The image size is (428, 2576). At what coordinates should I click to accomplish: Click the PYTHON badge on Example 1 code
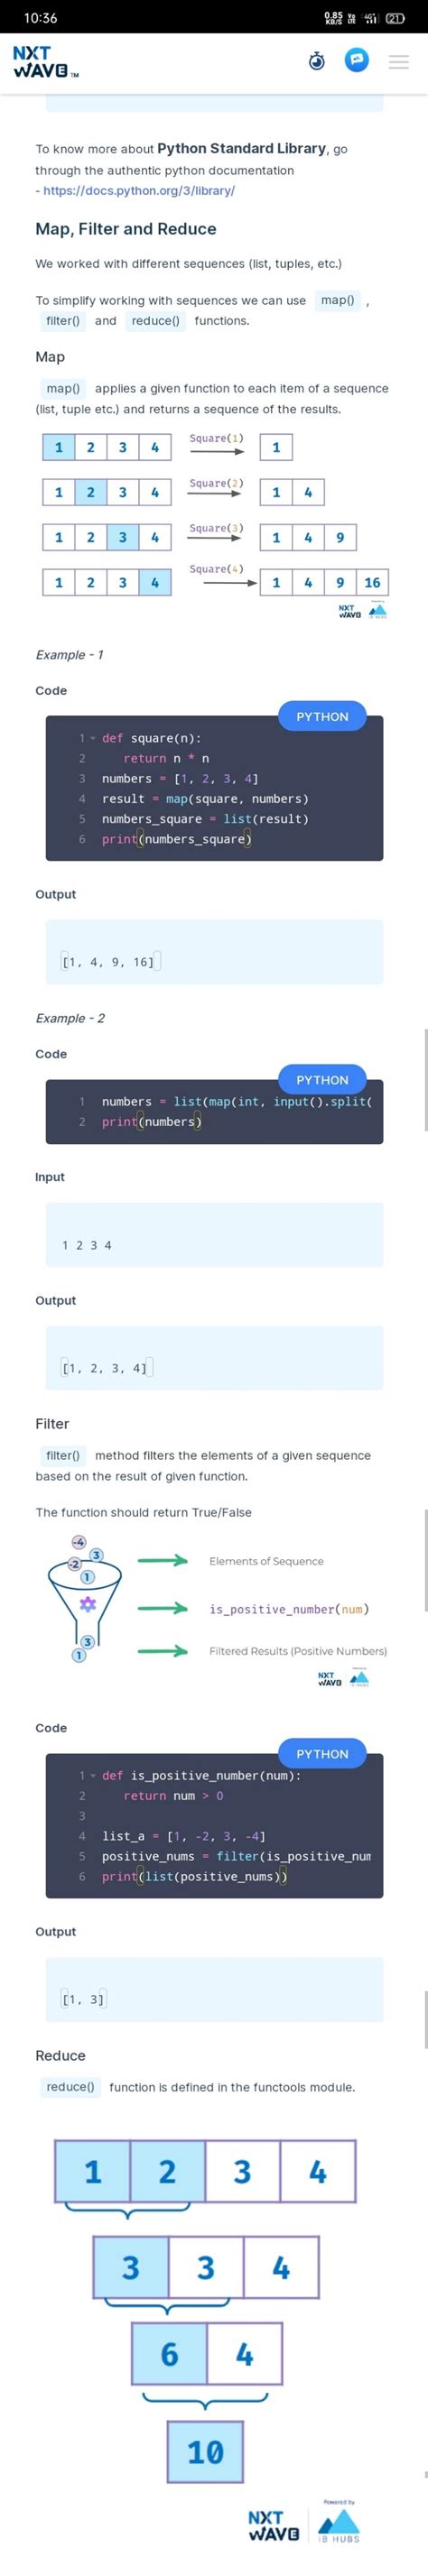coord(322,716)
